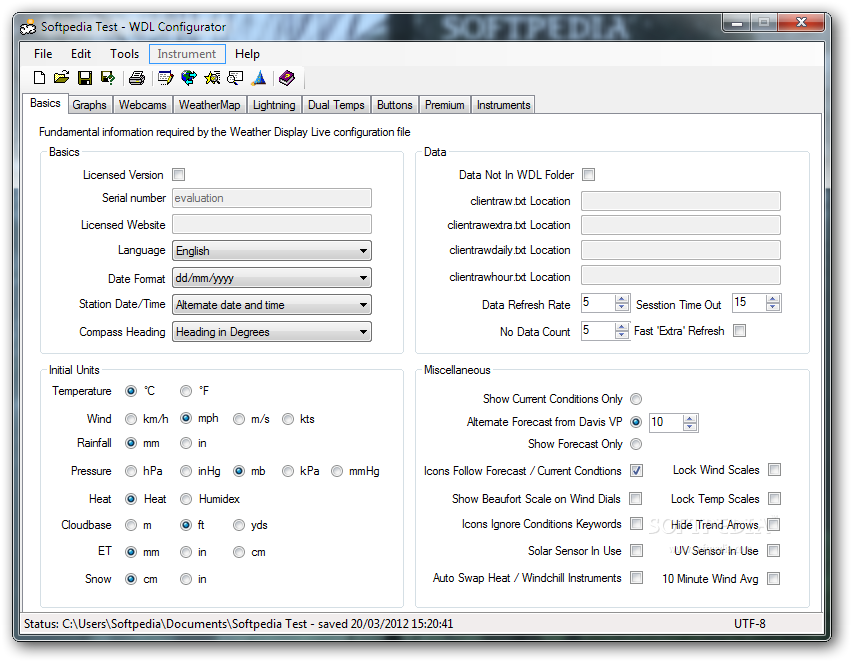The image size is (852, 662).
Task: Click the New file toolbar icon
Action: coord(39,78)
